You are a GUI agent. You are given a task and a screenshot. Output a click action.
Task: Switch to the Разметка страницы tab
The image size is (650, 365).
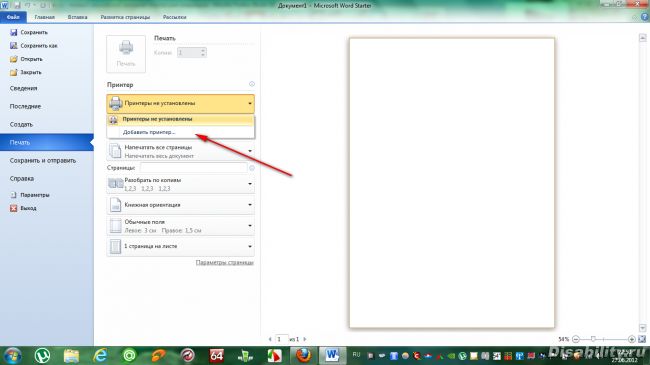pos(125,17)
